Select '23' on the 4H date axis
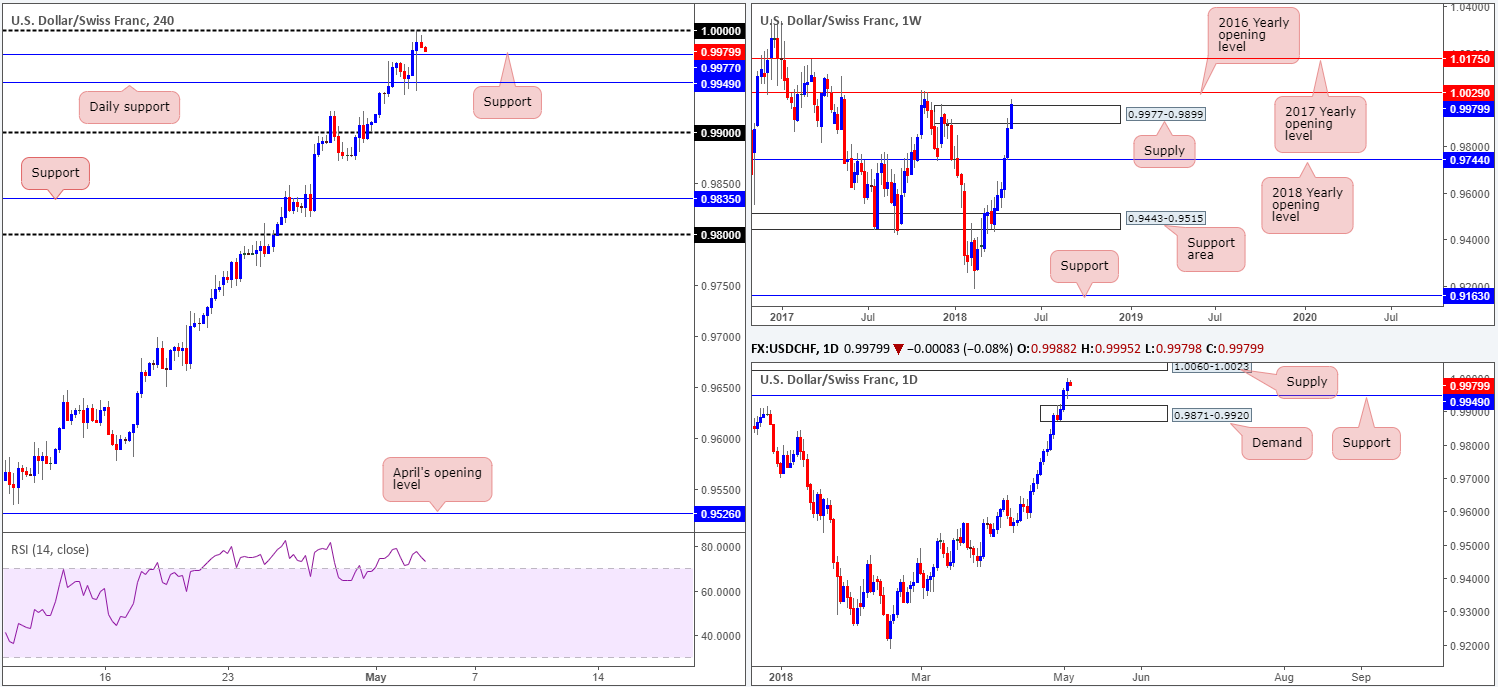The height and width of the screenshot is (687, 1498). point(228,675)
